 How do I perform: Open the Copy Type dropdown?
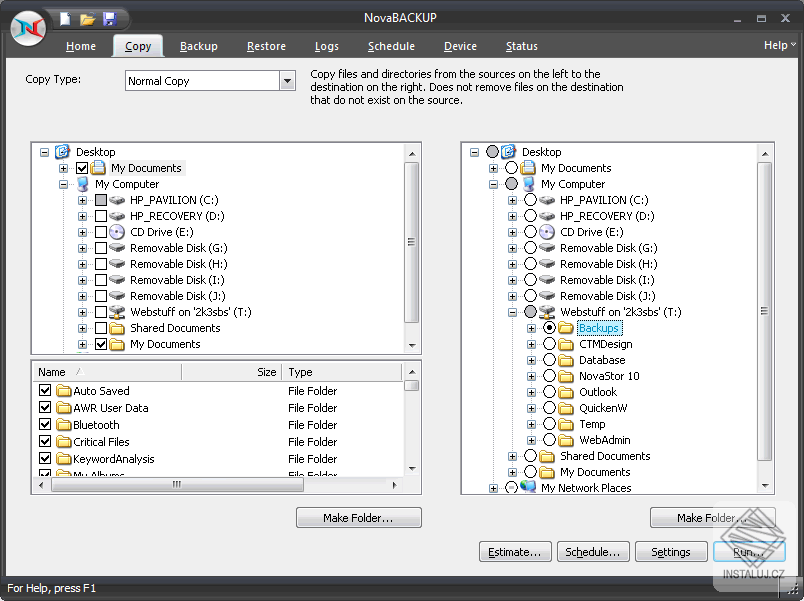[288, 81]
